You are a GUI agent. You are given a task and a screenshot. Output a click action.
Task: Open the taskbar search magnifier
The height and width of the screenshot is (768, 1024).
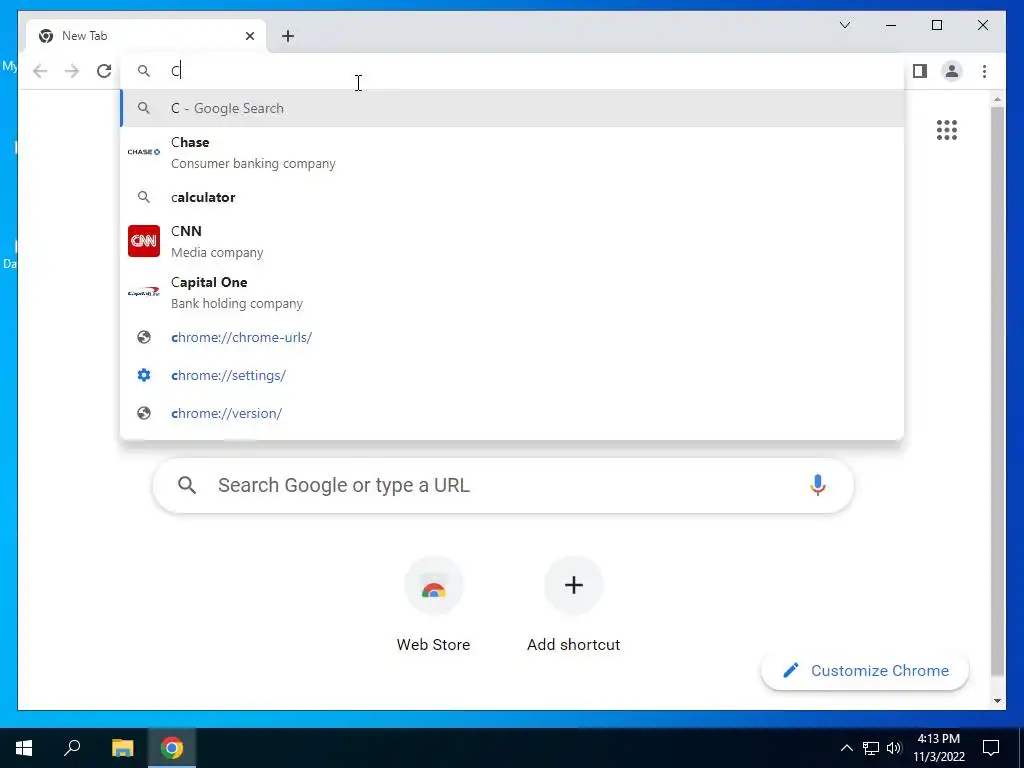pyautogui.click(x=72, y=748)
